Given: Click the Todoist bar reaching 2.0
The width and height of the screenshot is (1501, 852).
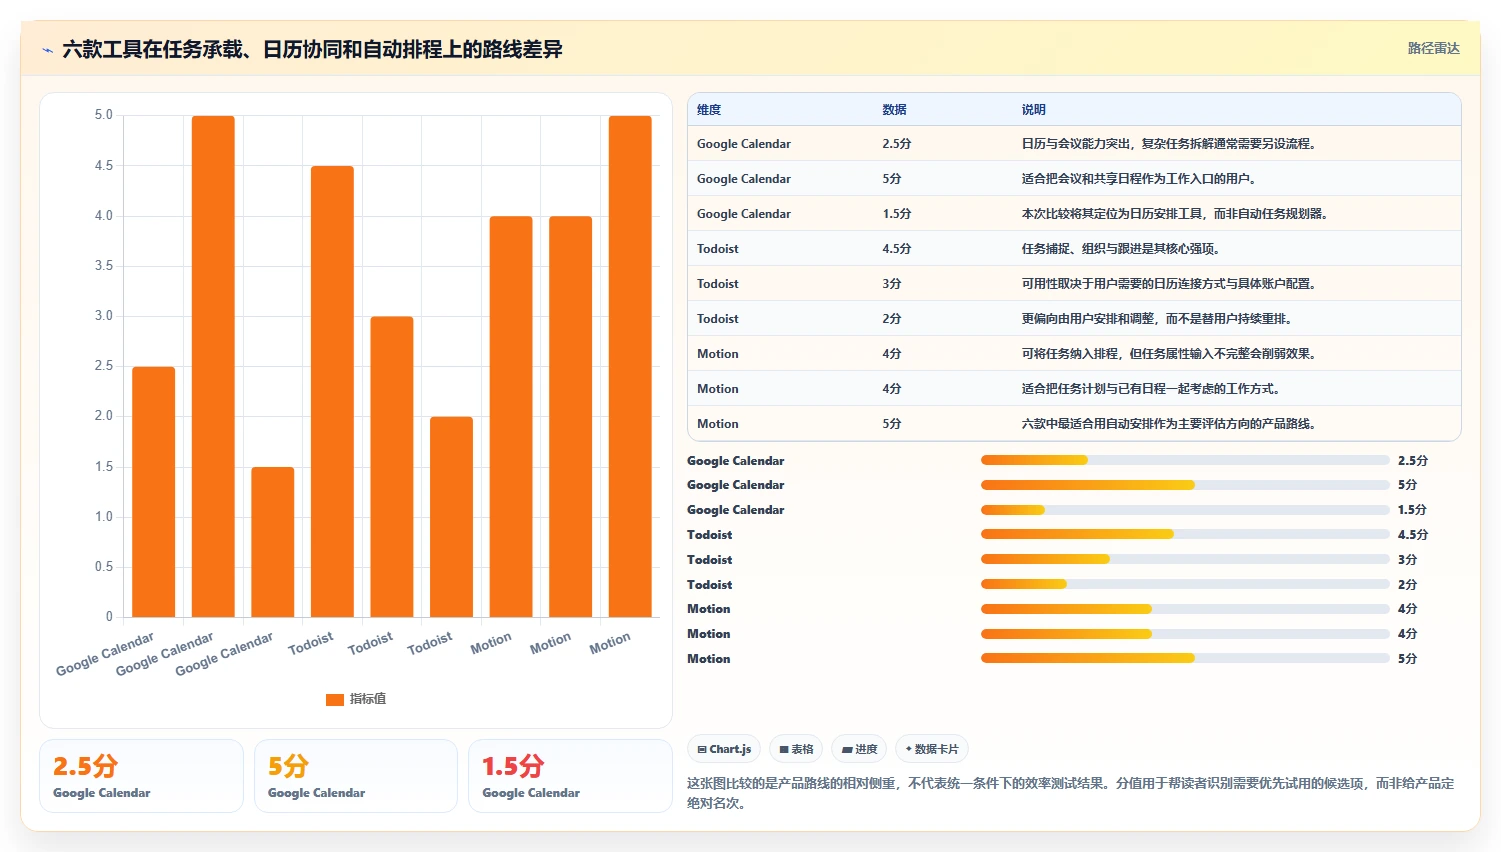Looking at the screenshot, I should 451,517.
